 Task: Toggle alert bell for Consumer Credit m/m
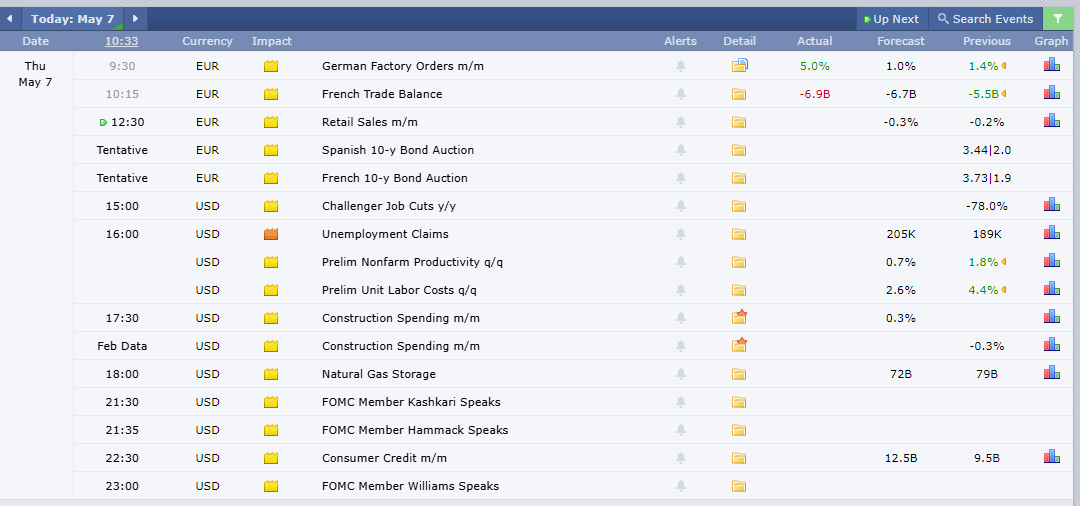pos(681,458)
